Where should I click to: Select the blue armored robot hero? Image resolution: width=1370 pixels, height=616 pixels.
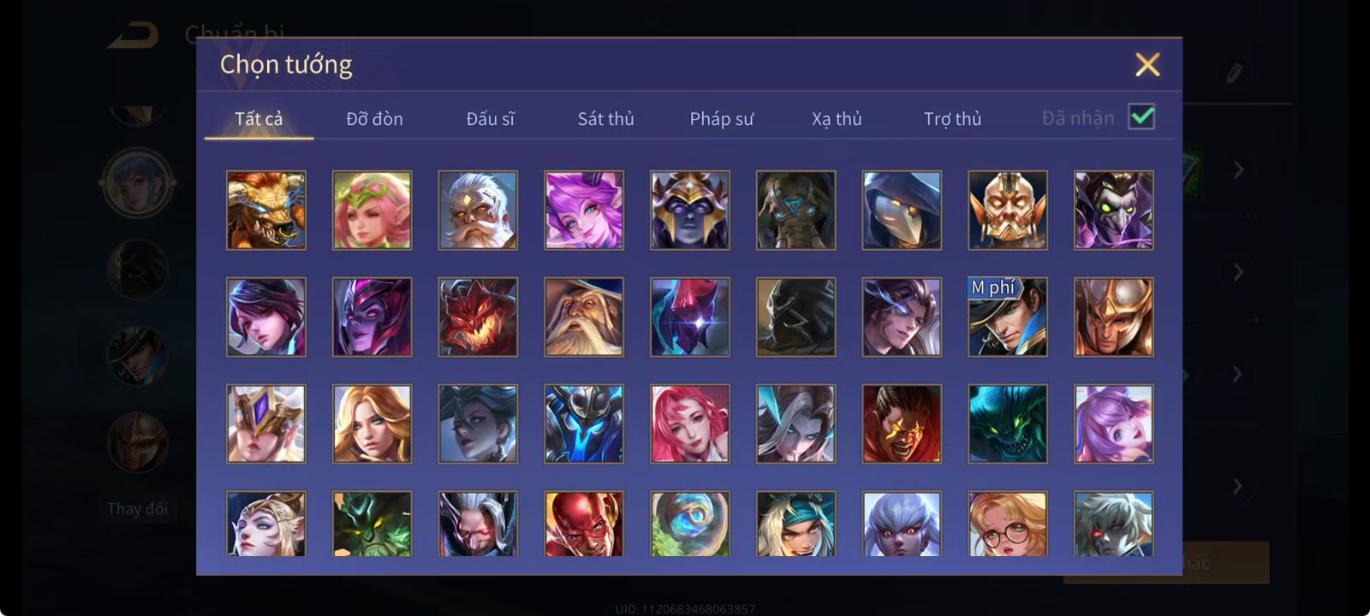(x=584, y=424)
